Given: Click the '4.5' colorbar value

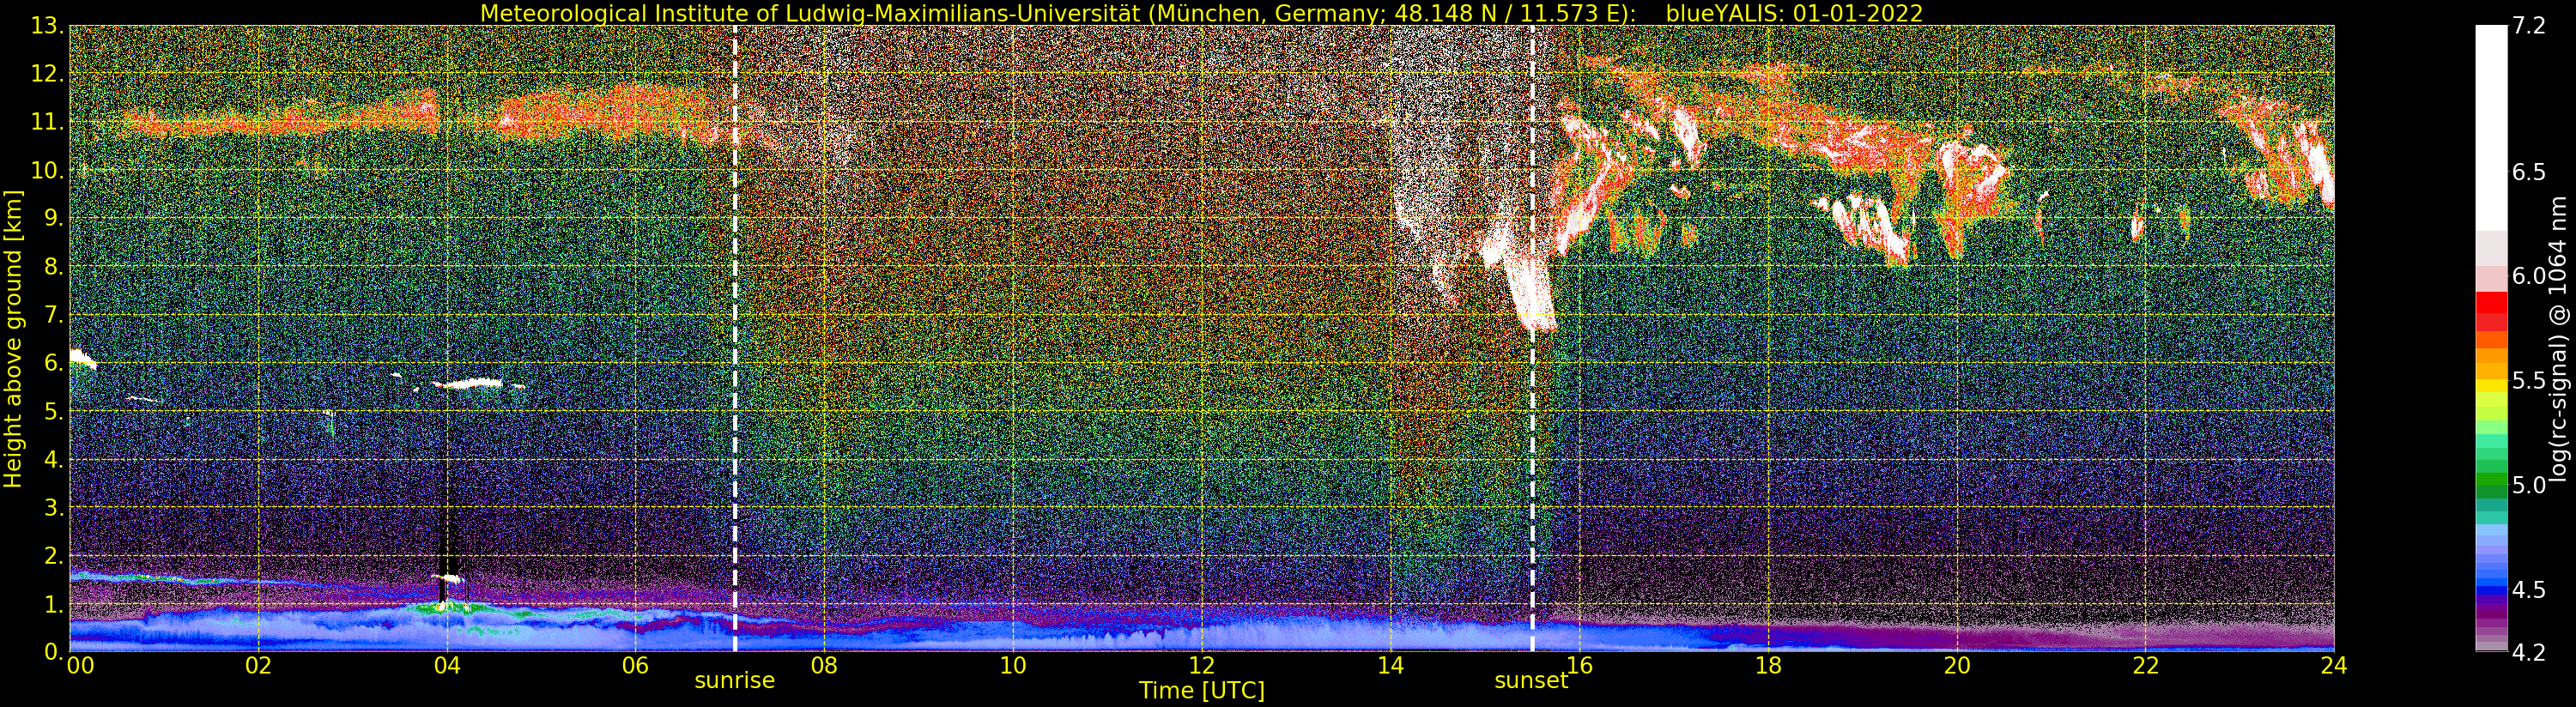Looking at the screenshot, I should (x=2529, y=589).
